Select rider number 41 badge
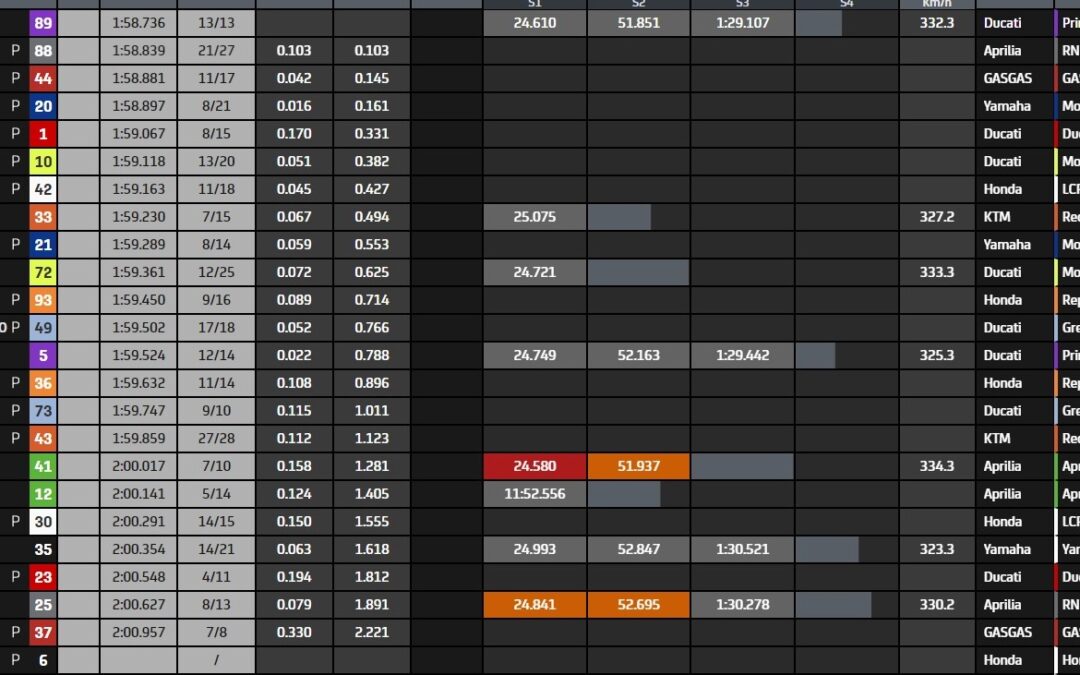Screen dimensions: 1080x675 point(43,466)
